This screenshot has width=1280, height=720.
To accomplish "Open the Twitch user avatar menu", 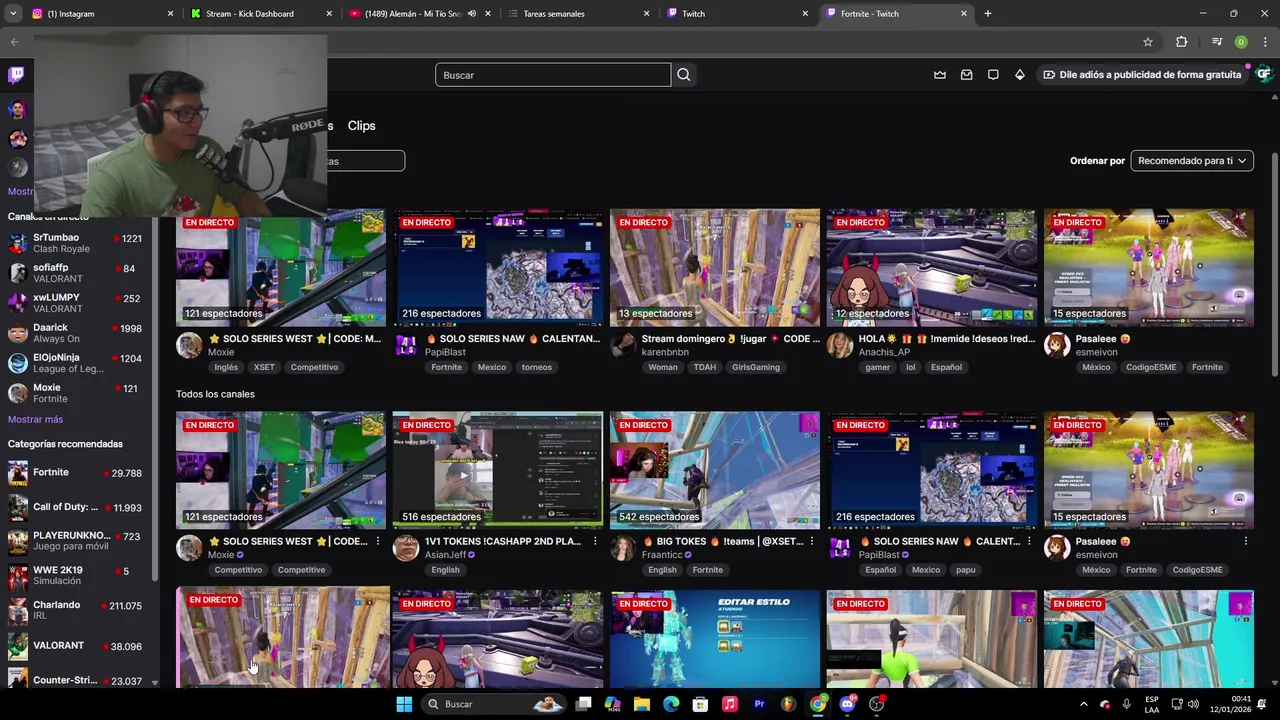I will (1263, 74).
